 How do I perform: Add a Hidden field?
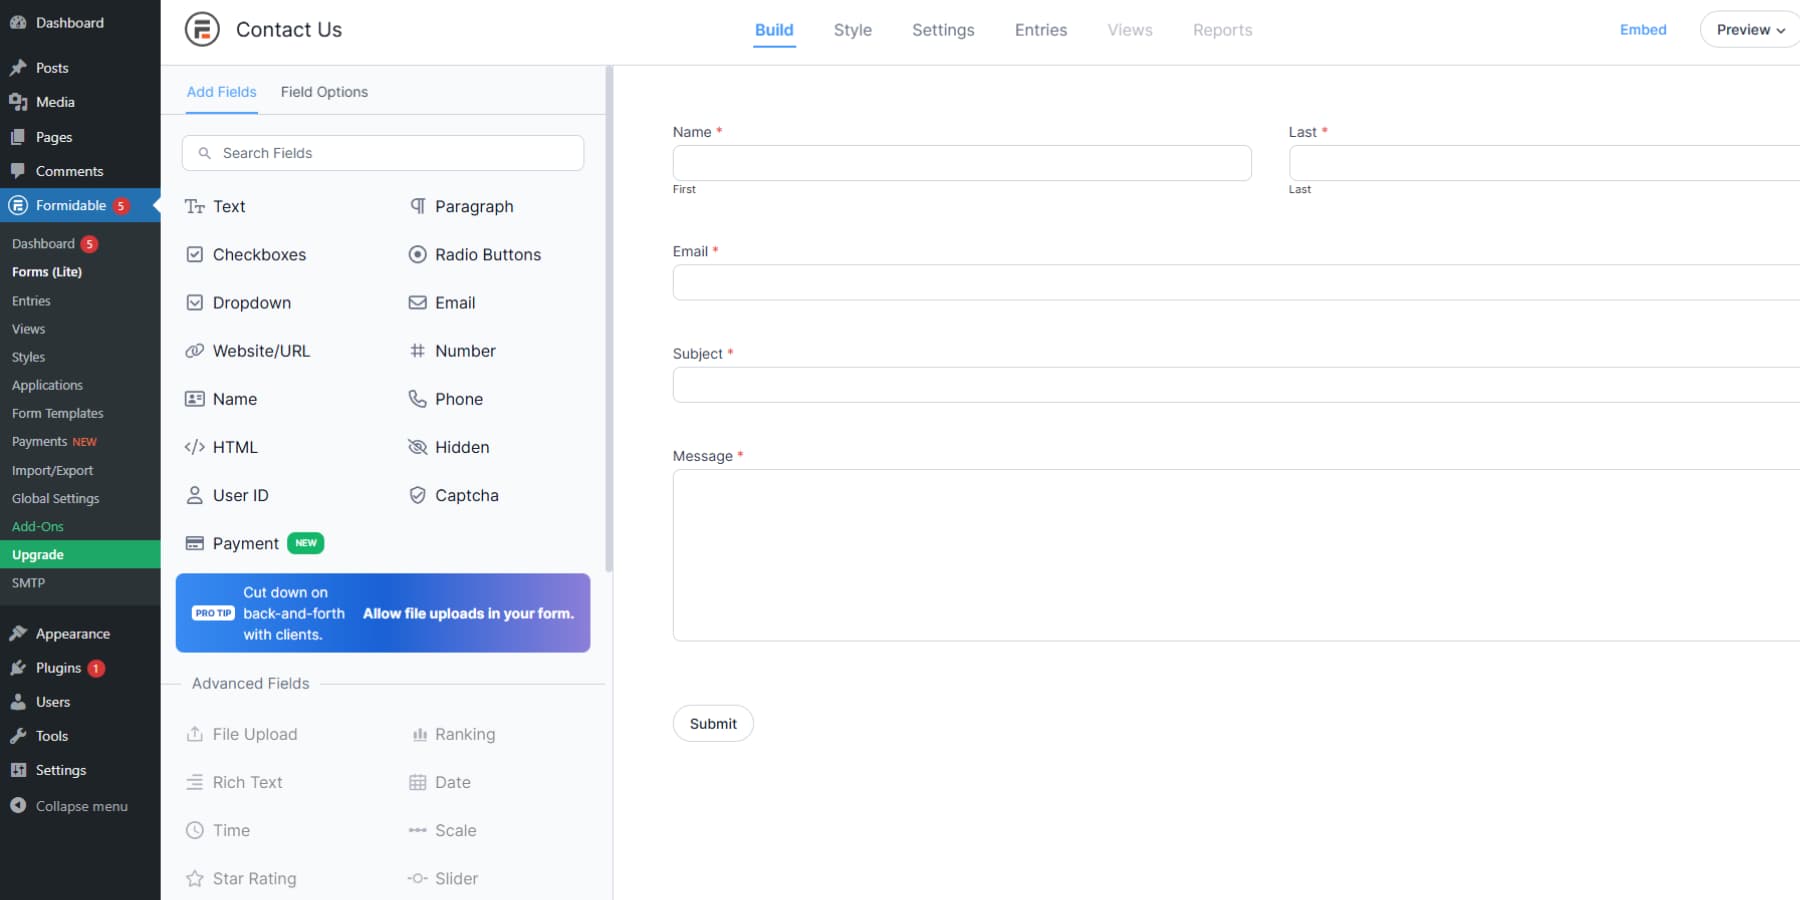[x=461, y=446]
